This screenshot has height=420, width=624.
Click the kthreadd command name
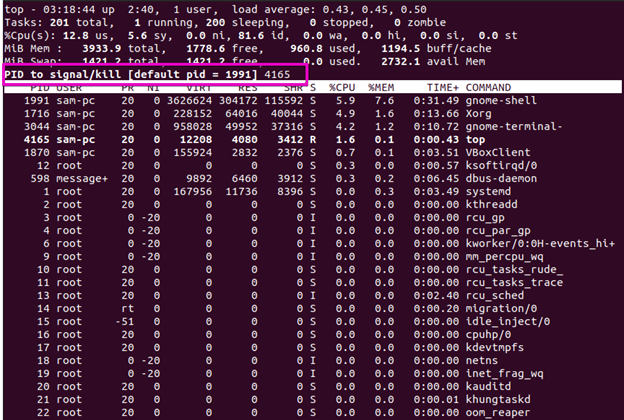tap(491, 205)
